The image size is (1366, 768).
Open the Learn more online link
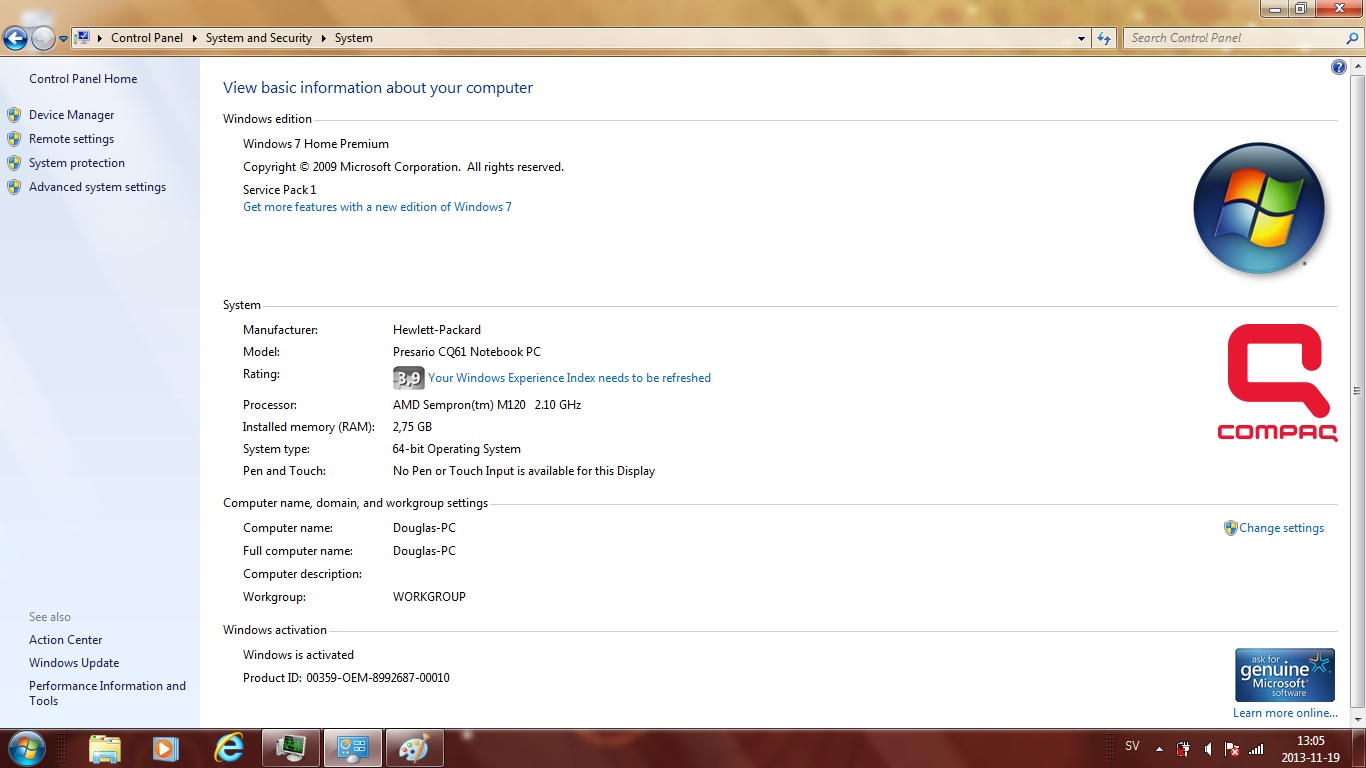click(x=1285, y=713)
